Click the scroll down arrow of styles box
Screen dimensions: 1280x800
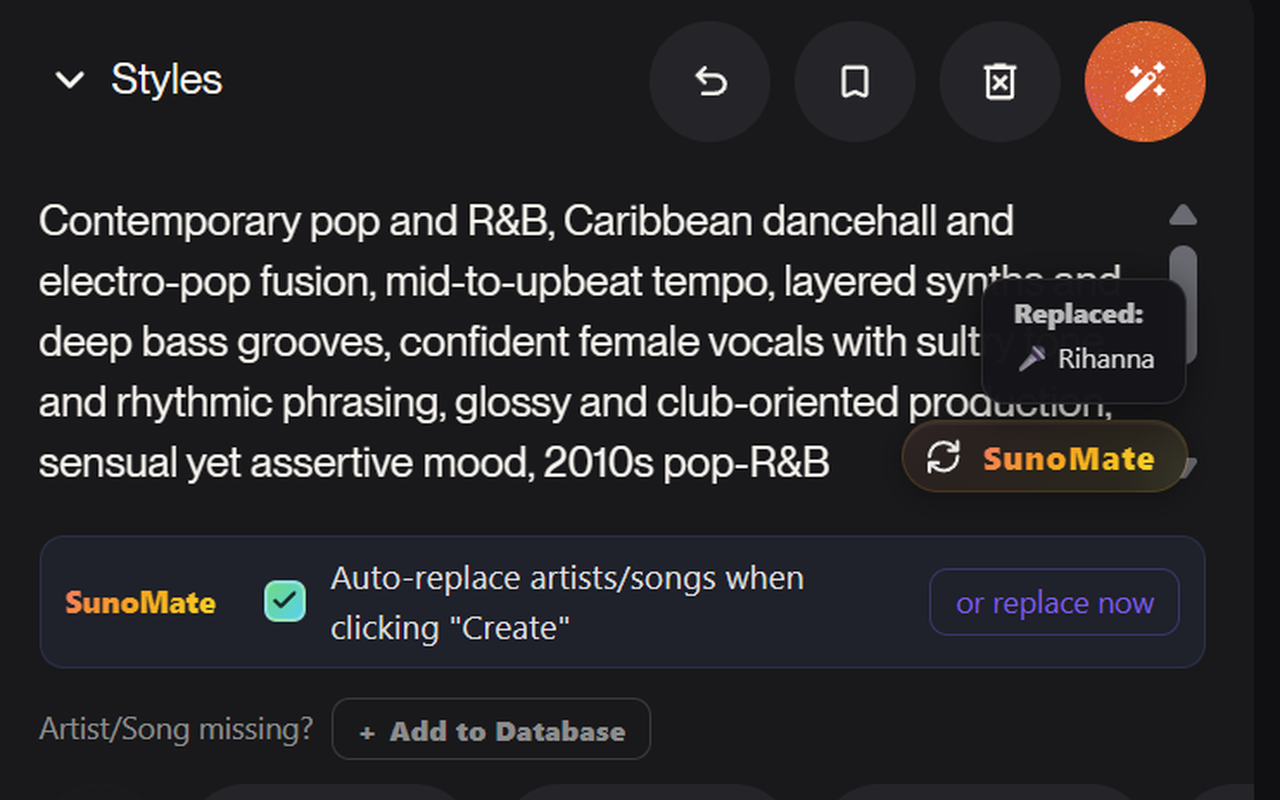(x=1185, y=466)
